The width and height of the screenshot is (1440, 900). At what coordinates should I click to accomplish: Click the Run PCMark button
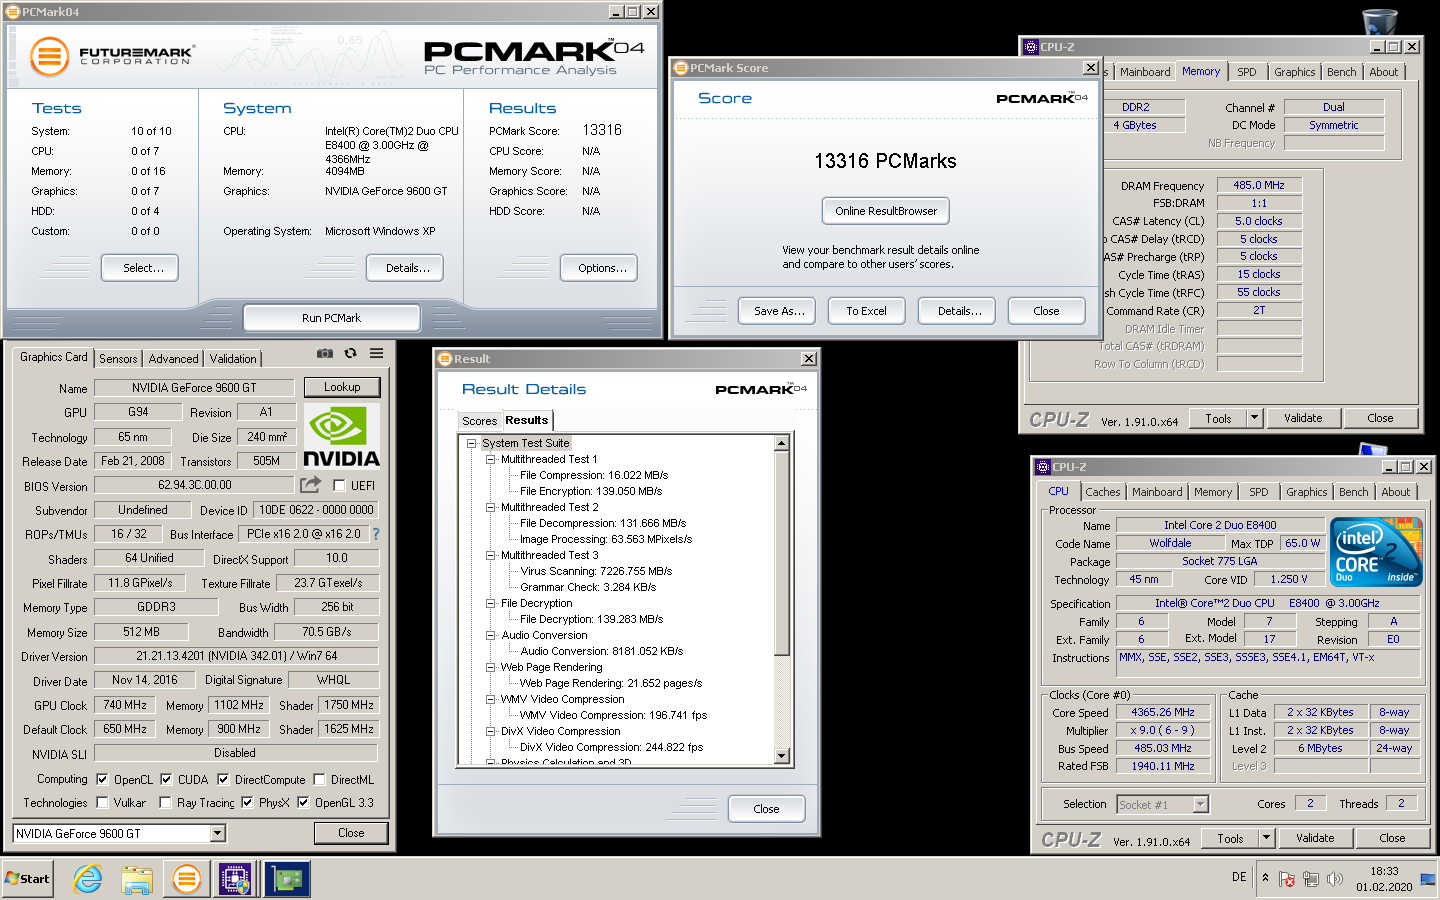point(331,318)
